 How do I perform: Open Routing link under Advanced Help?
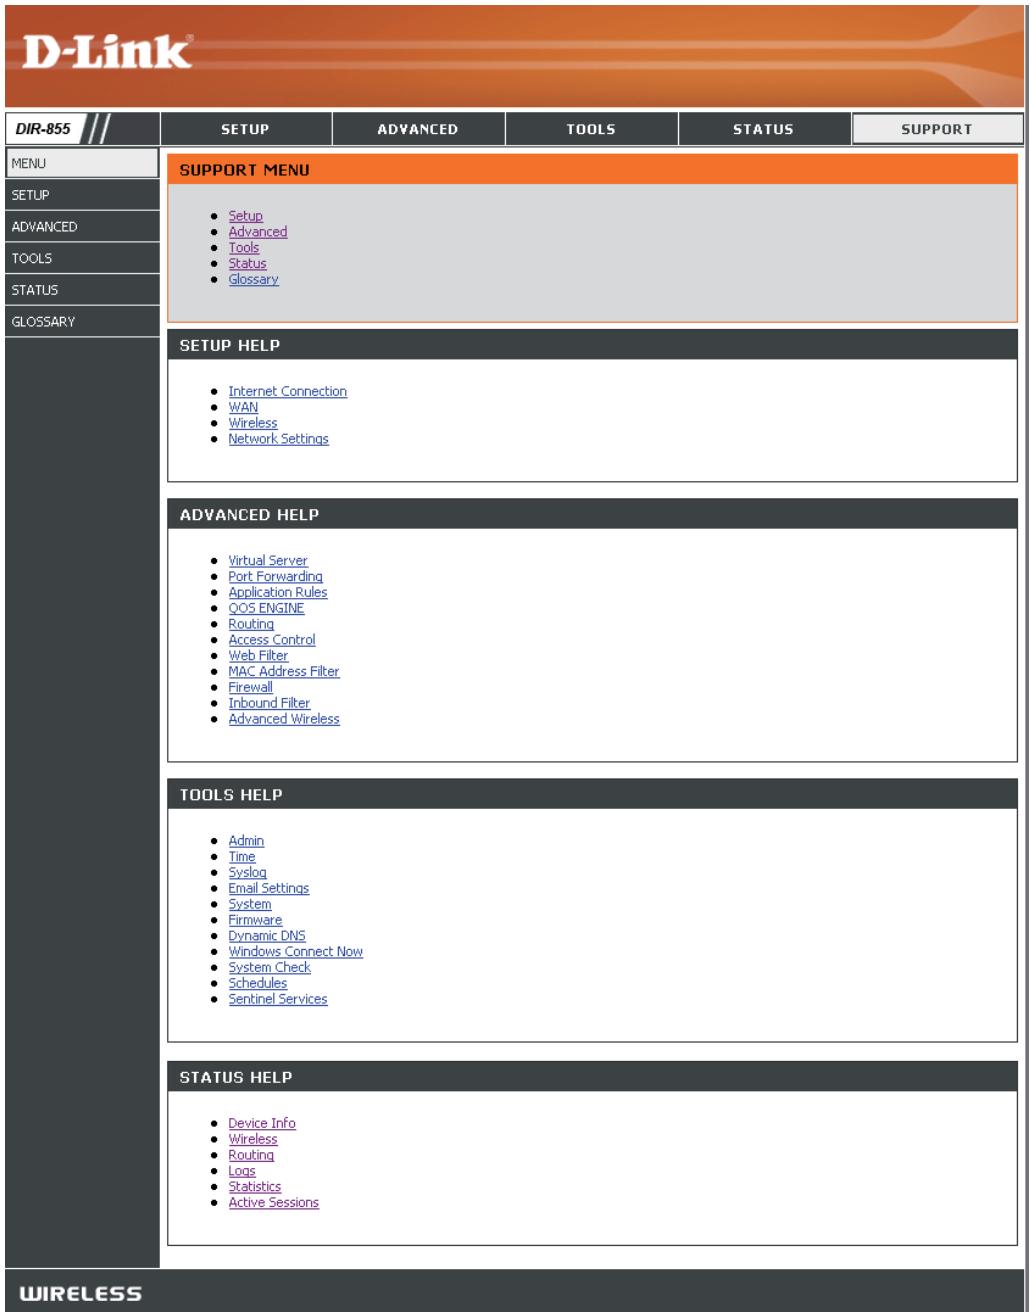coord(251,624)
